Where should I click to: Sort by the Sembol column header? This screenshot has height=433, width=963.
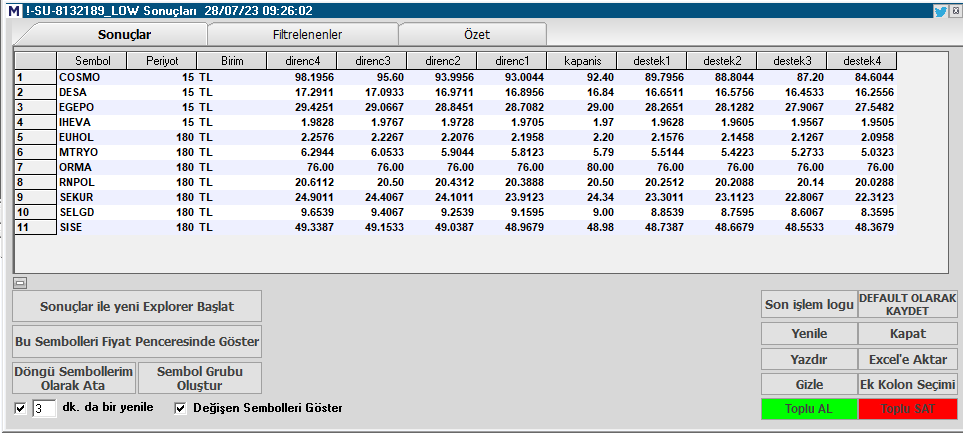pyautogui.click(x=92, y=61)
